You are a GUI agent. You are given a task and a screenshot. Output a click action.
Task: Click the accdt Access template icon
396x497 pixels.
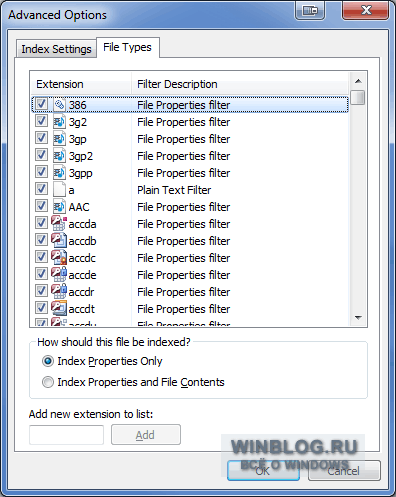pos(59,308)
